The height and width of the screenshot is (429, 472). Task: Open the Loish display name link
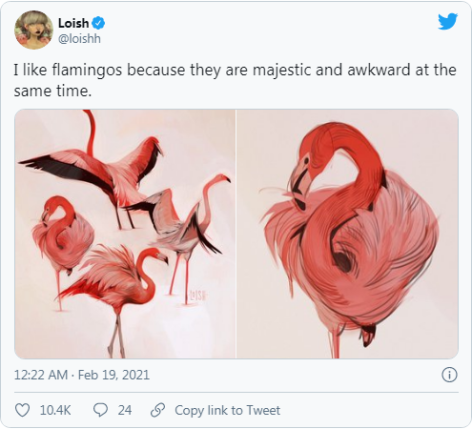point(73,23)
